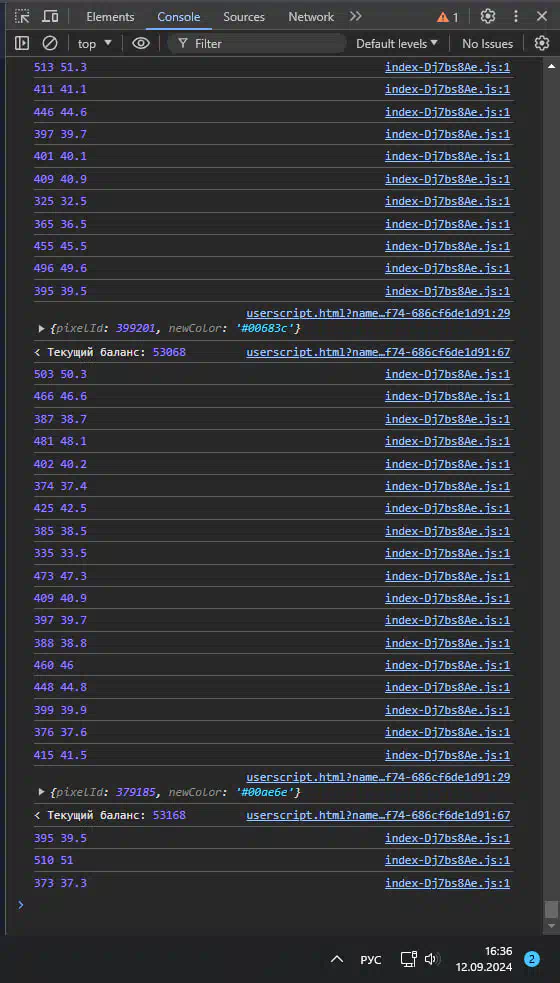
Task: Open the taskbar volume speaker icon
Action: (432, 959)
